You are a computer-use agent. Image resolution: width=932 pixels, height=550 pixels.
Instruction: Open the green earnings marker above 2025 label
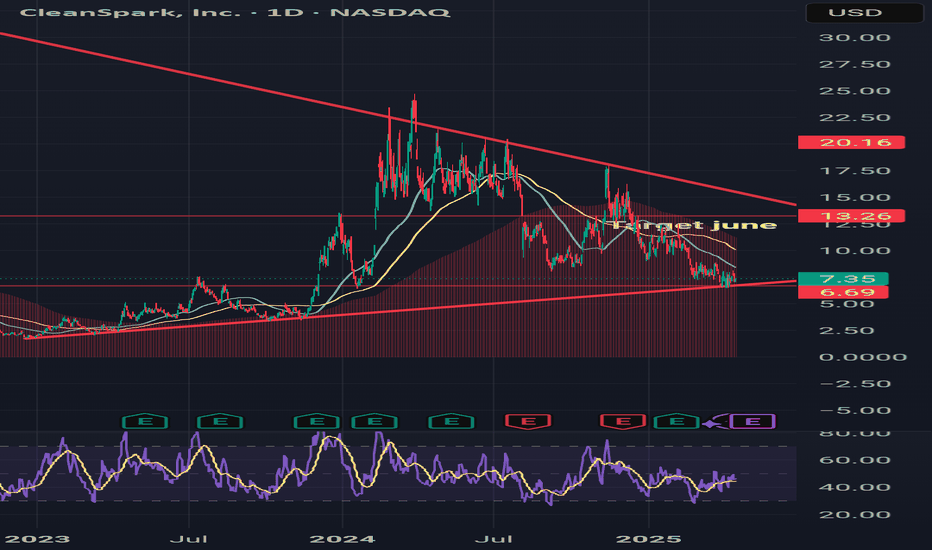click(x=676, y=422)
